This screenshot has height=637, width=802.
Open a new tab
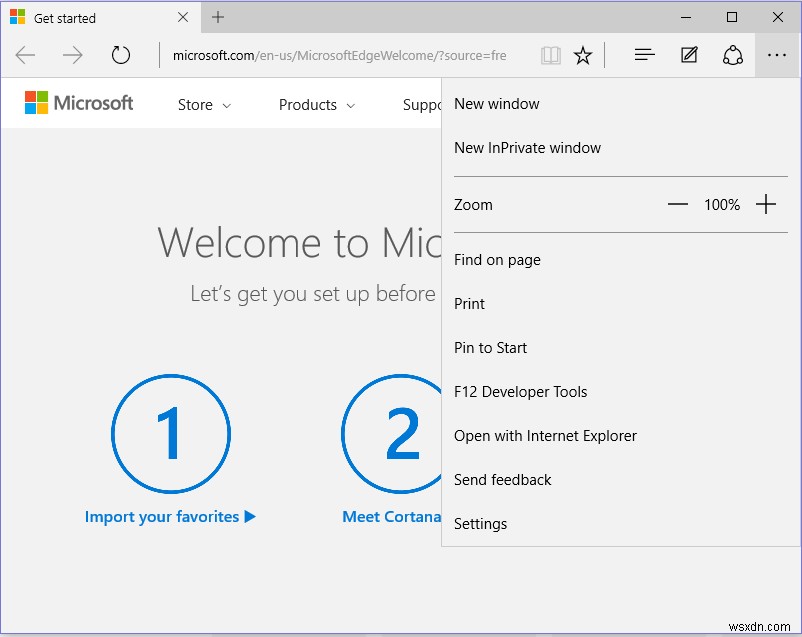(x=218, y=17)
